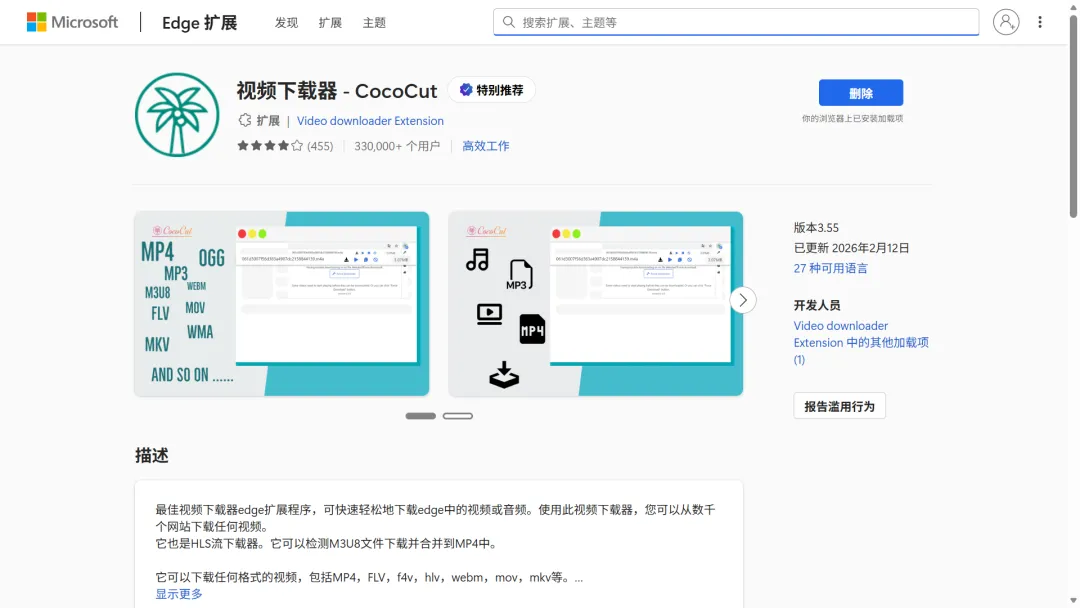Screen dimensions: 1080x608
Task: Click the 开发人员 heading
Action: coord(817,305)
